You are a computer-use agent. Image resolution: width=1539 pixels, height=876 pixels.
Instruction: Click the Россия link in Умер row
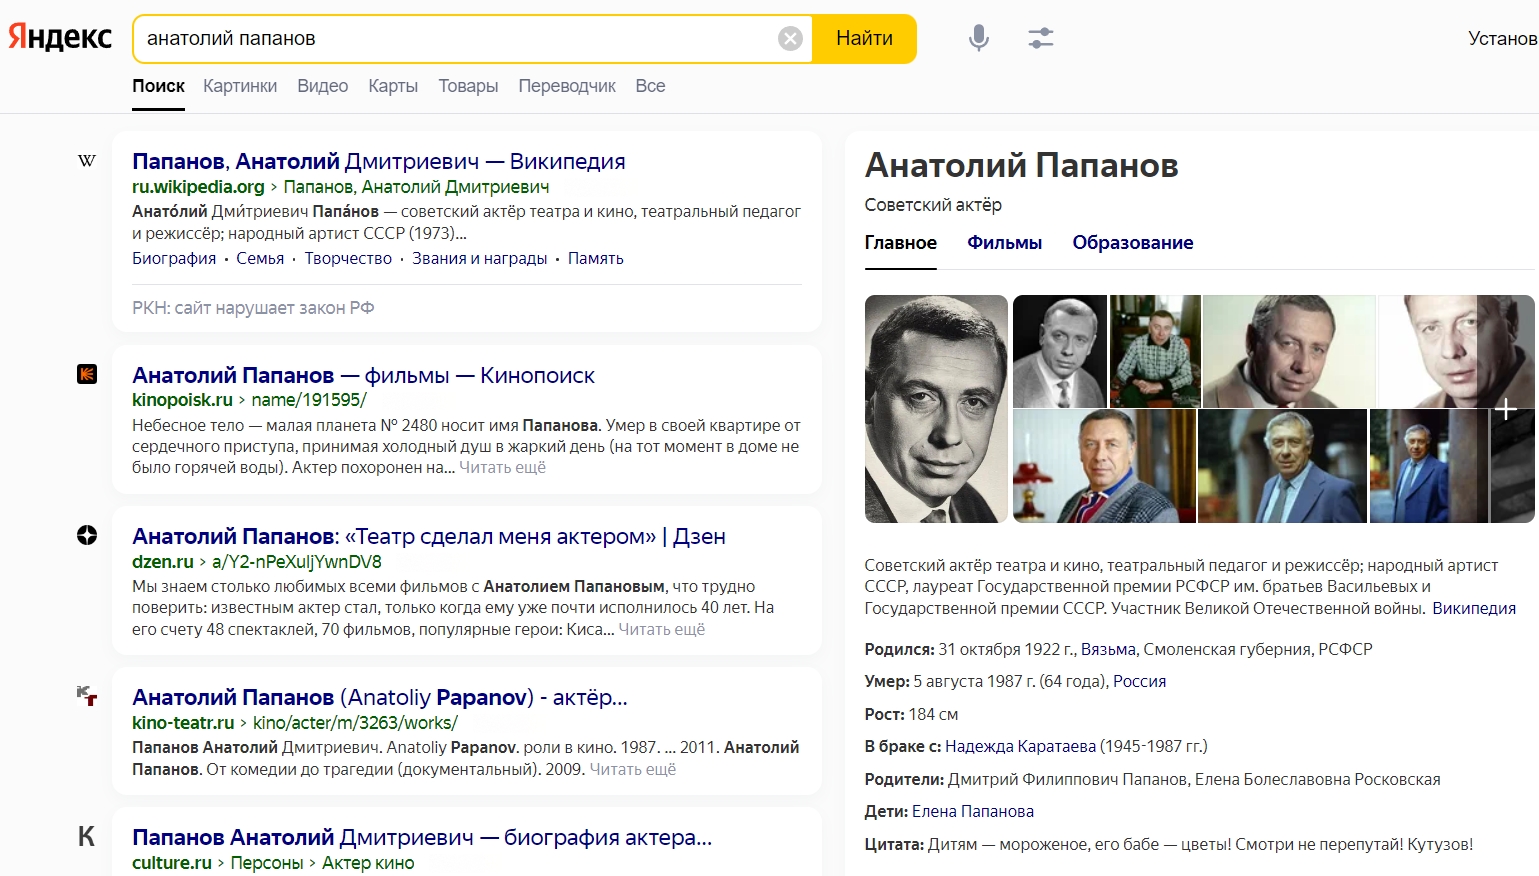1139,681
